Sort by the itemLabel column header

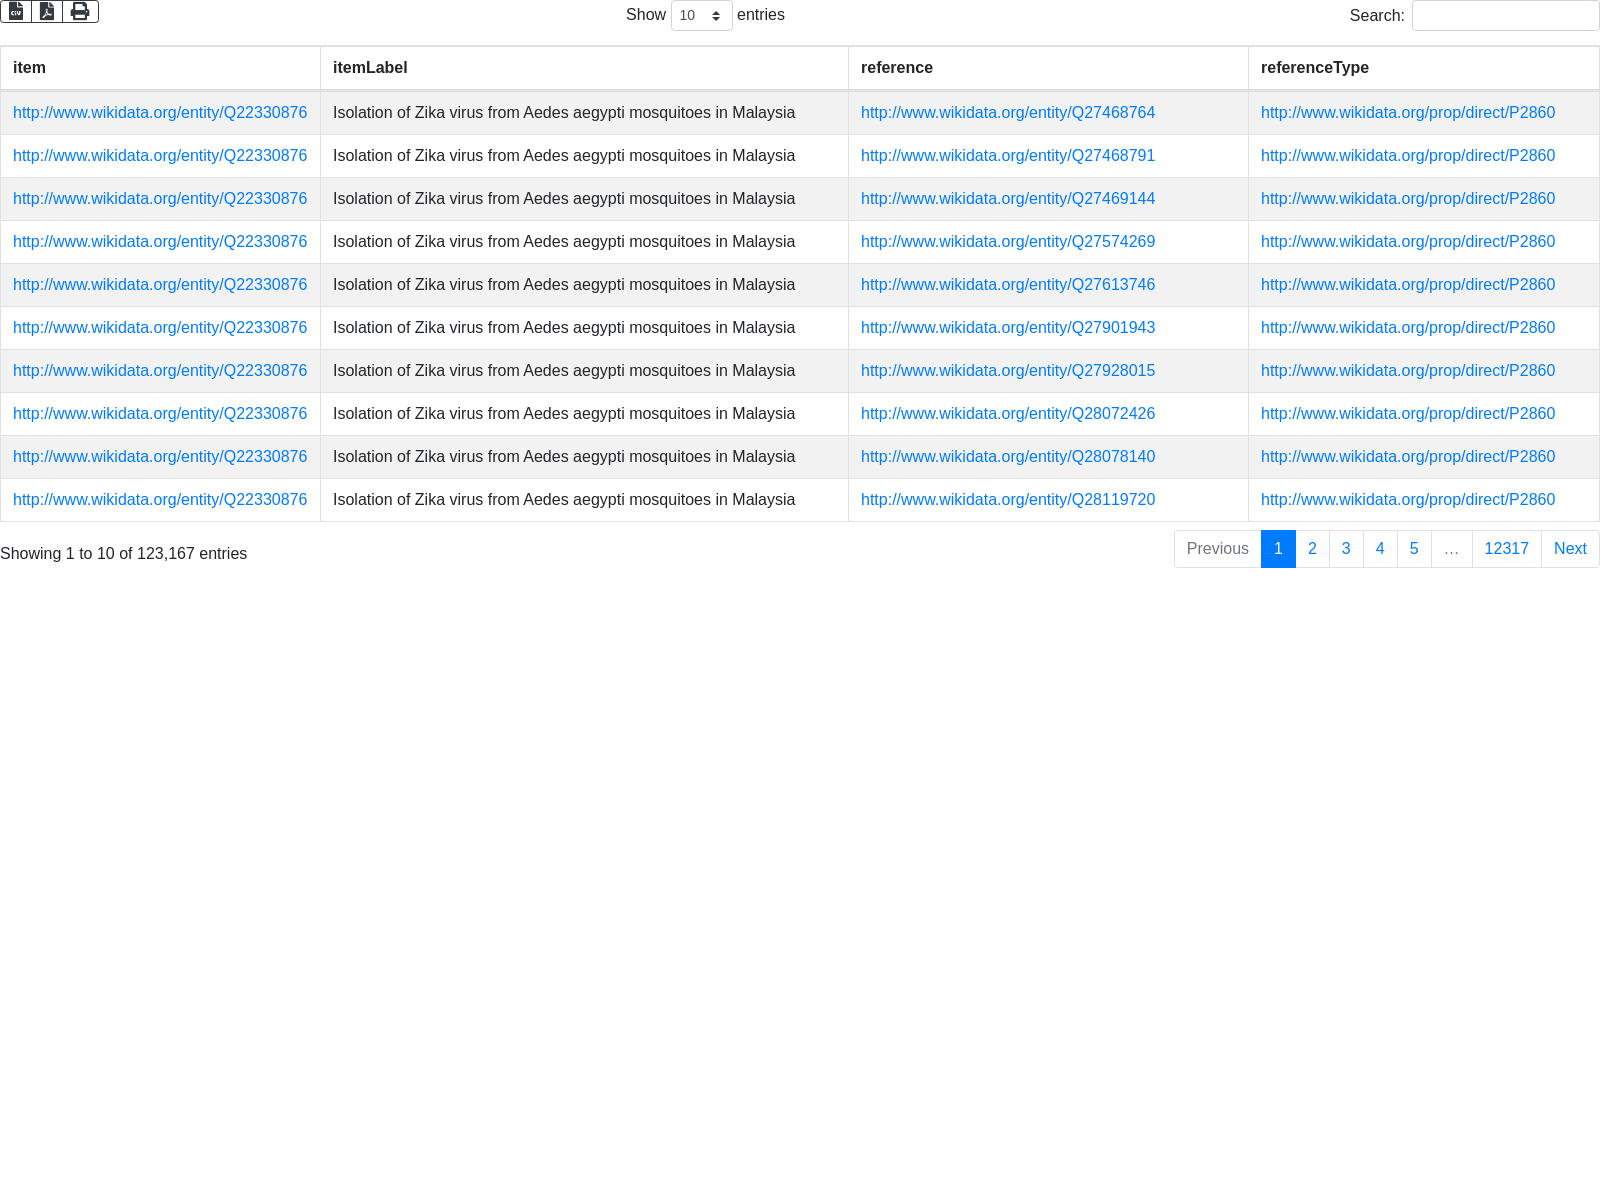tap(584, 68)
